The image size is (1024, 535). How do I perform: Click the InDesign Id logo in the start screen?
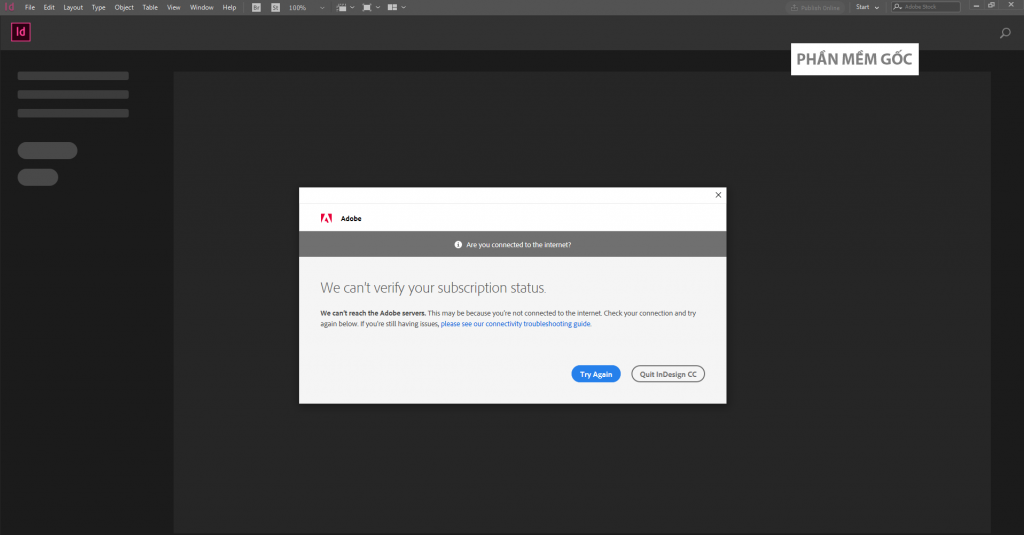(x=21, y=32)
